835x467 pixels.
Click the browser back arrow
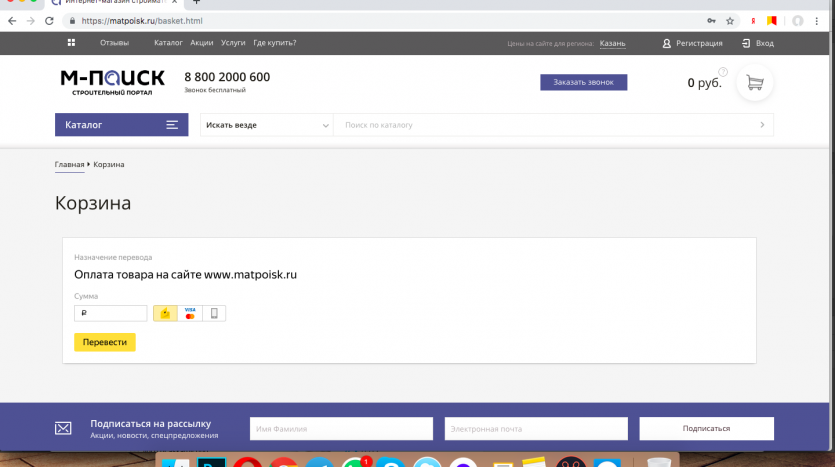point(11,20)
